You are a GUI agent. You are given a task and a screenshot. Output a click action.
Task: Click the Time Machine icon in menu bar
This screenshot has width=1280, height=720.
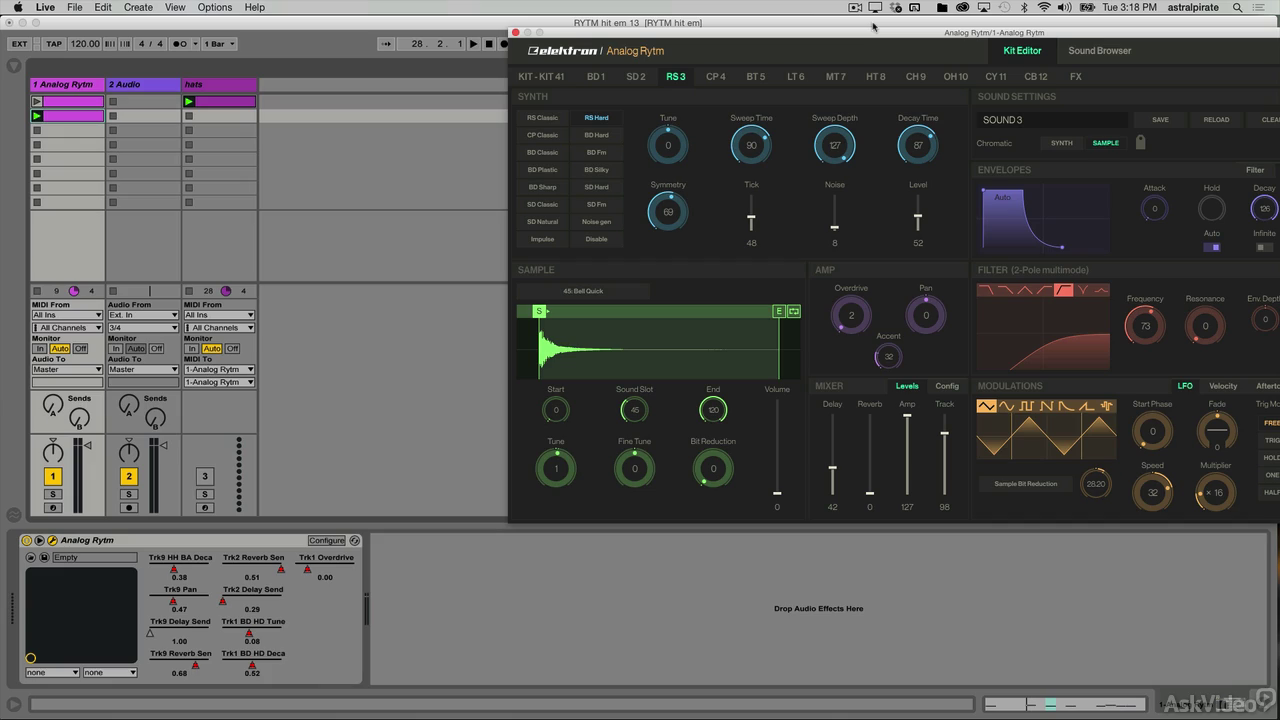click(x=1006, y=7)
